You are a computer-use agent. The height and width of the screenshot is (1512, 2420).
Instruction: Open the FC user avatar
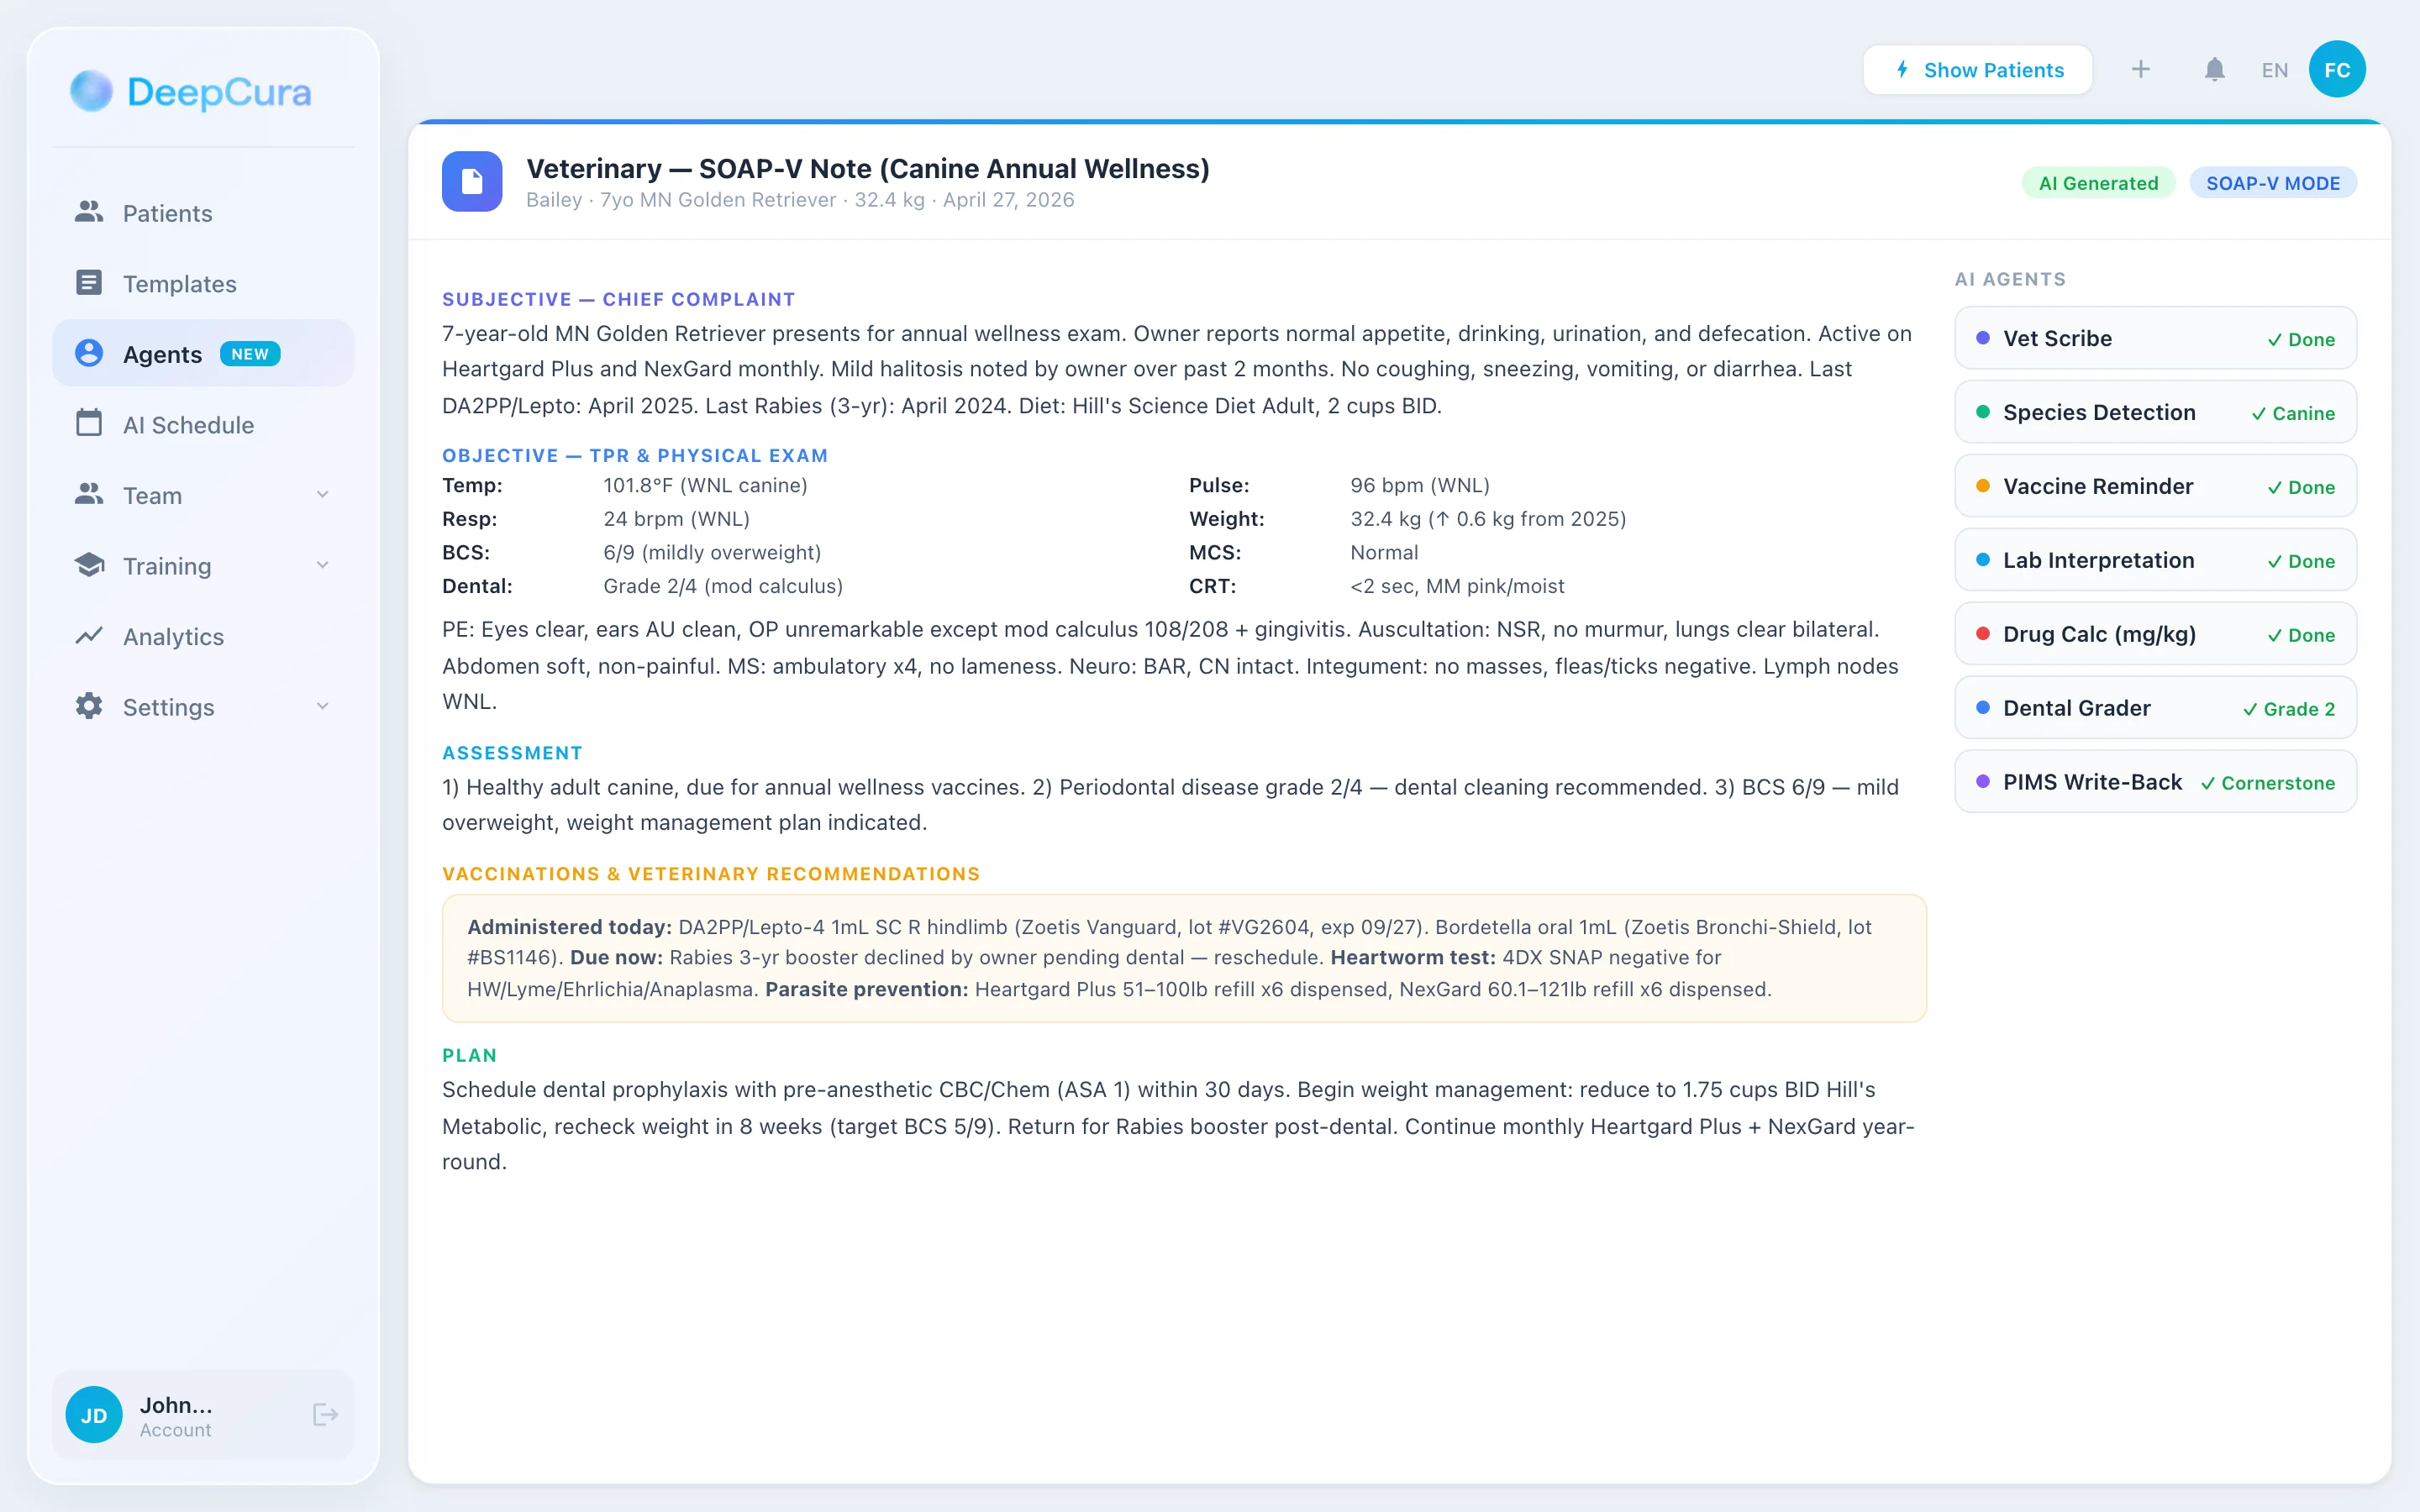pos(2336,70)
